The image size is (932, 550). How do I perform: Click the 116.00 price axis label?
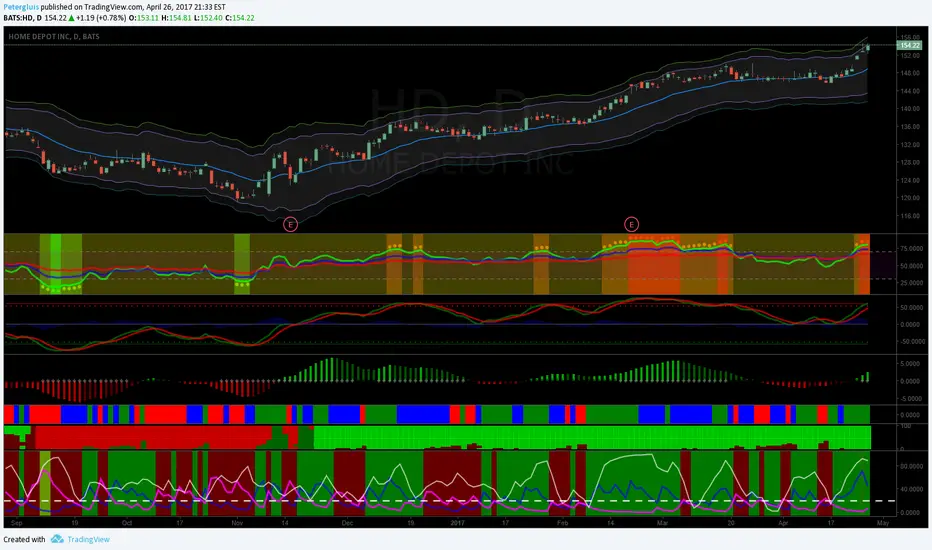coord(910,216)
